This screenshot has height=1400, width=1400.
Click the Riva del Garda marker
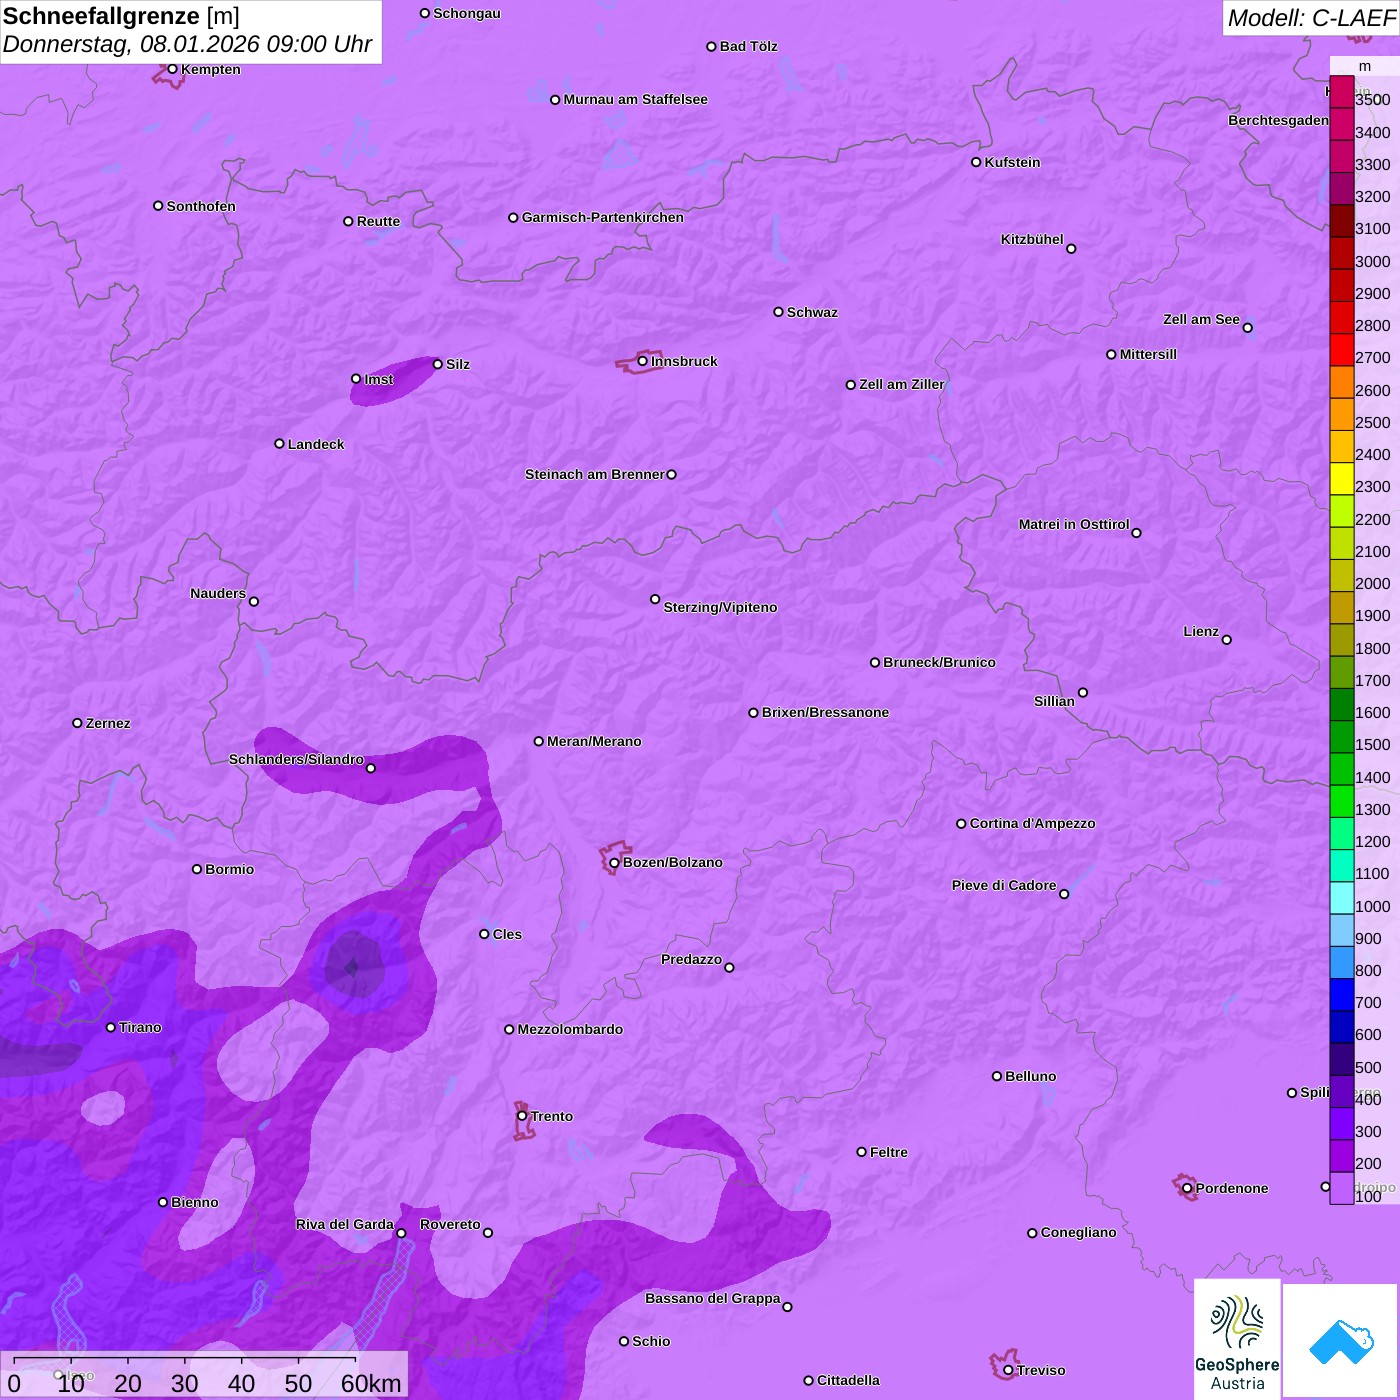pyautogui.click(x=401, y=1233)
